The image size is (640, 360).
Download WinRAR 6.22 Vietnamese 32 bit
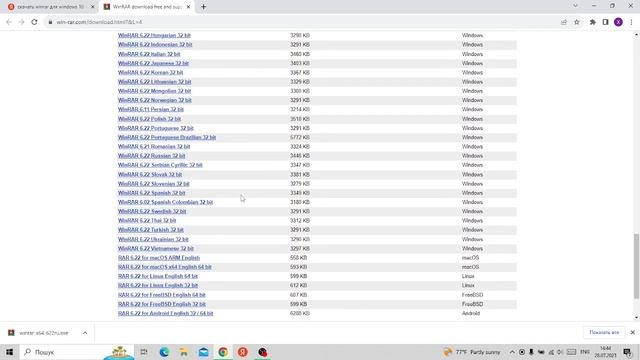click(x=156, y=248)
